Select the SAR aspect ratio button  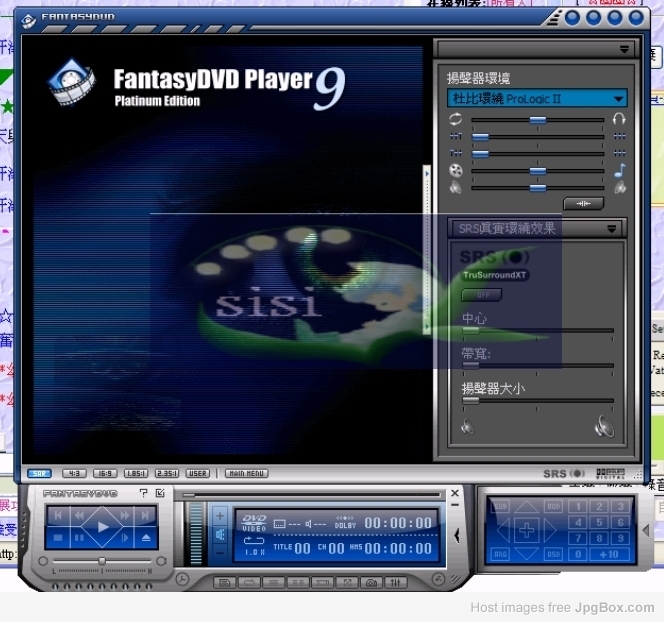39,473
